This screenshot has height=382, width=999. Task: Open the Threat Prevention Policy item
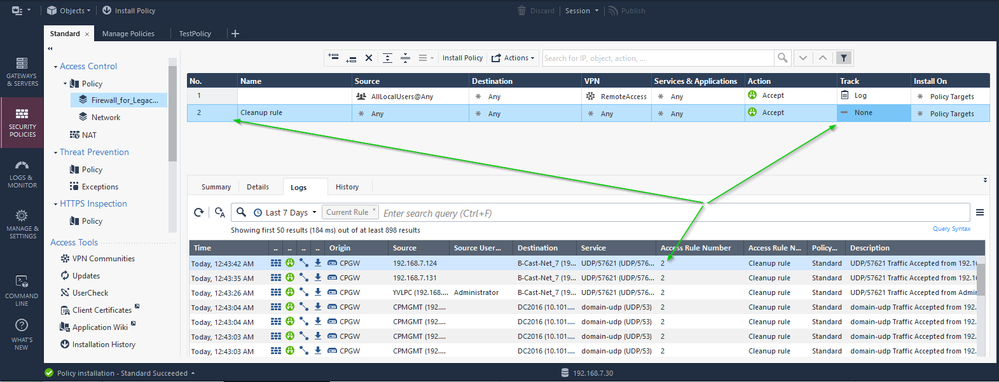pyautogui.click(x=85, y=169)
